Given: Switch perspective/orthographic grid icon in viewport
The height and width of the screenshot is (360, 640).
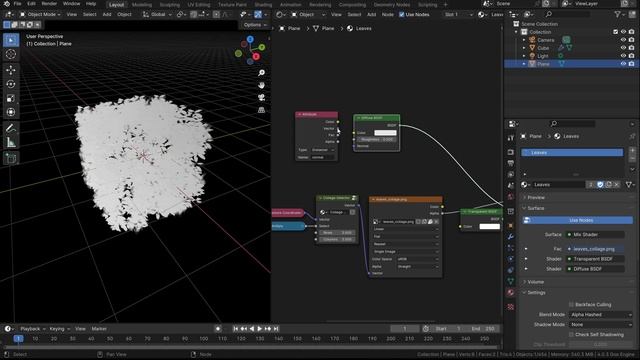Looking at the screenshot, I should click(261, 110).
